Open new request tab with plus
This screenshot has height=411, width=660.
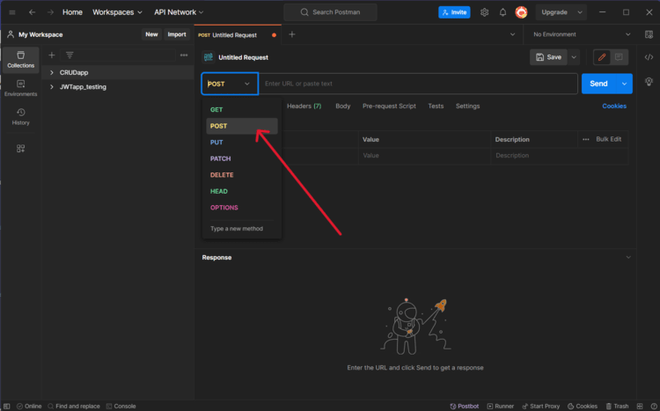point(292,35)
